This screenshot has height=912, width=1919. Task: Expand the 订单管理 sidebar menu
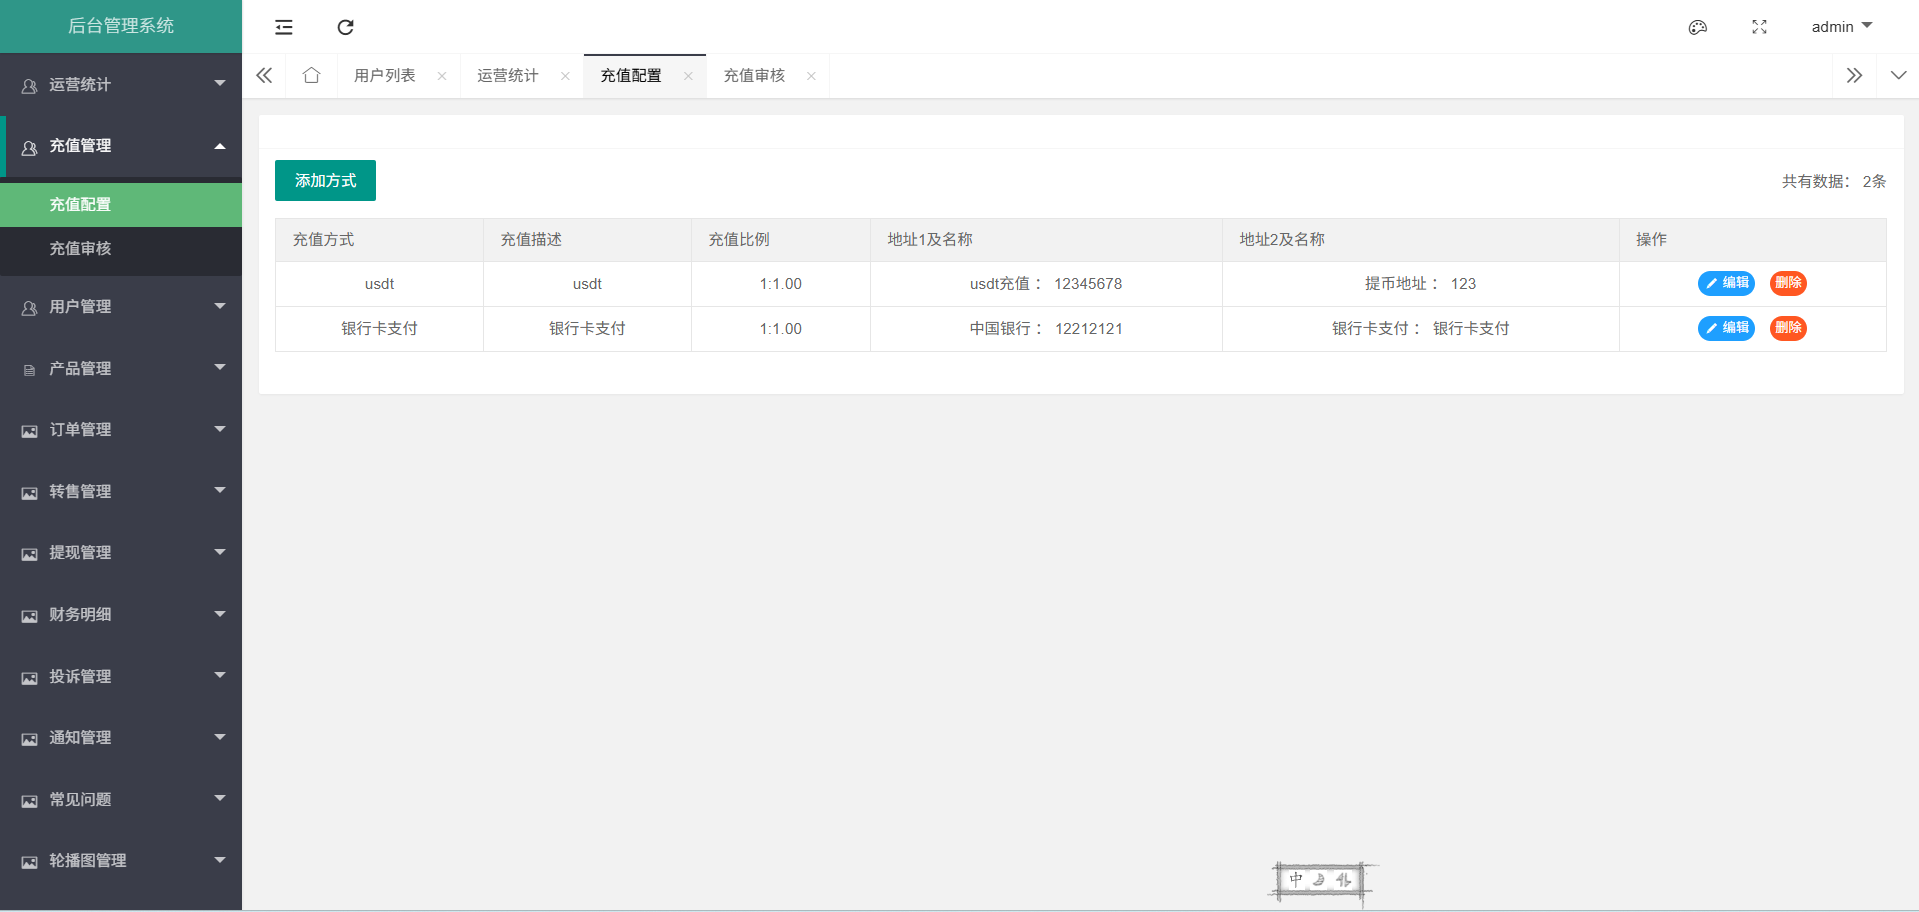click(120, 430)
